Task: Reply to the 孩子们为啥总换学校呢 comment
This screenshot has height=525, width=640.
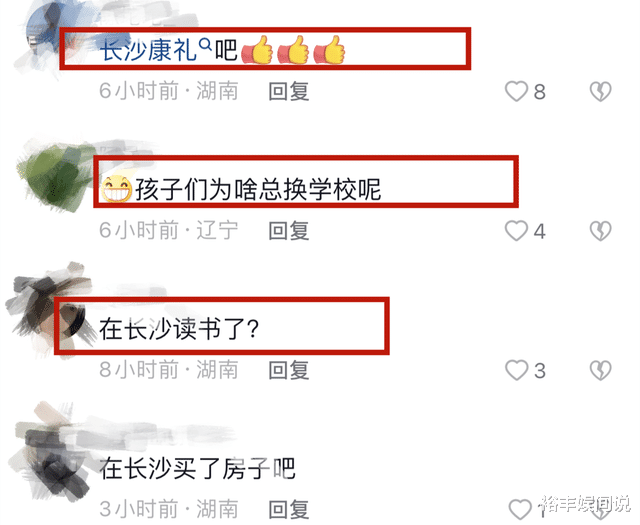Action: click(x=289, y=231)
